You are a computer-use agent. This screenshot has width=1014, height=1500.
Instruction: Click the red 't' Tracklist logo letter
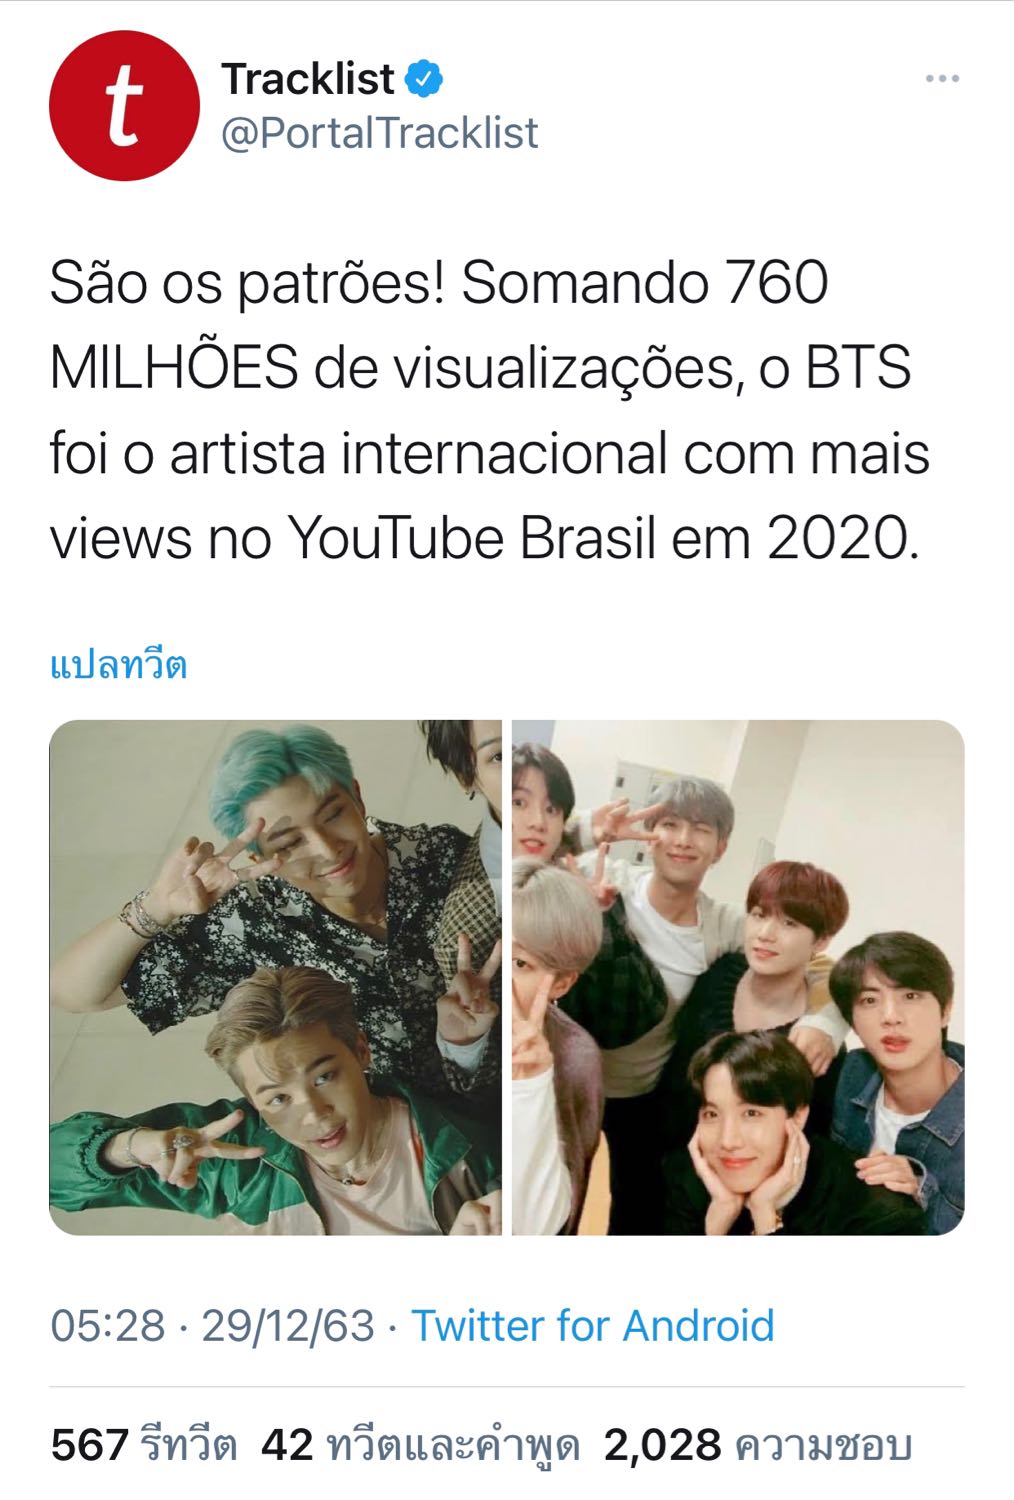coord(123,108)
